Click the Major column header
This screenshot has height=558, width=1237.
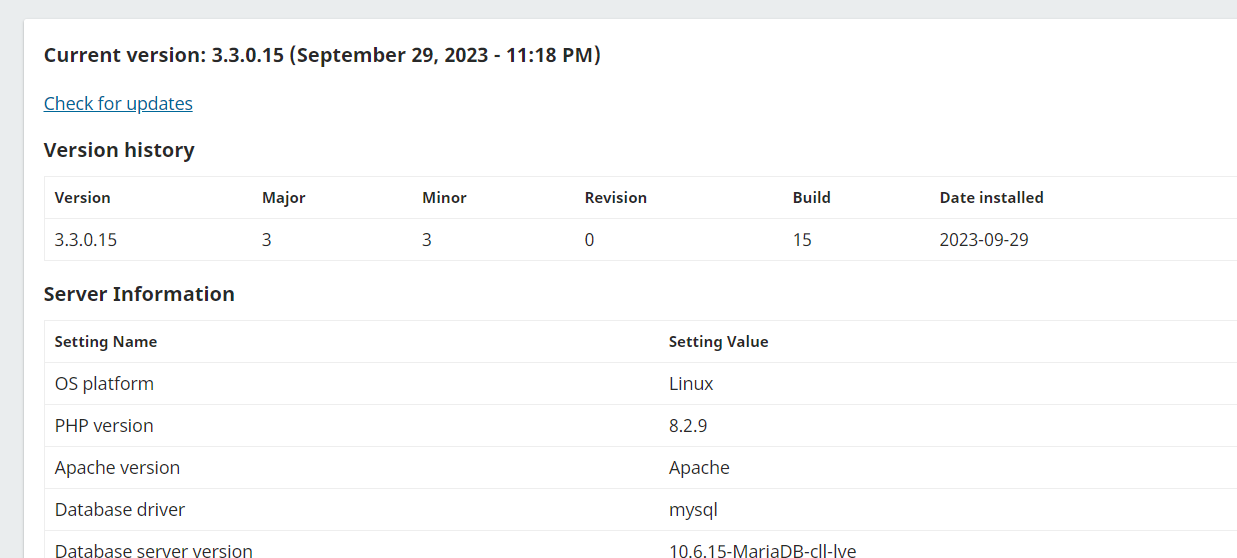tap(284, 198)
